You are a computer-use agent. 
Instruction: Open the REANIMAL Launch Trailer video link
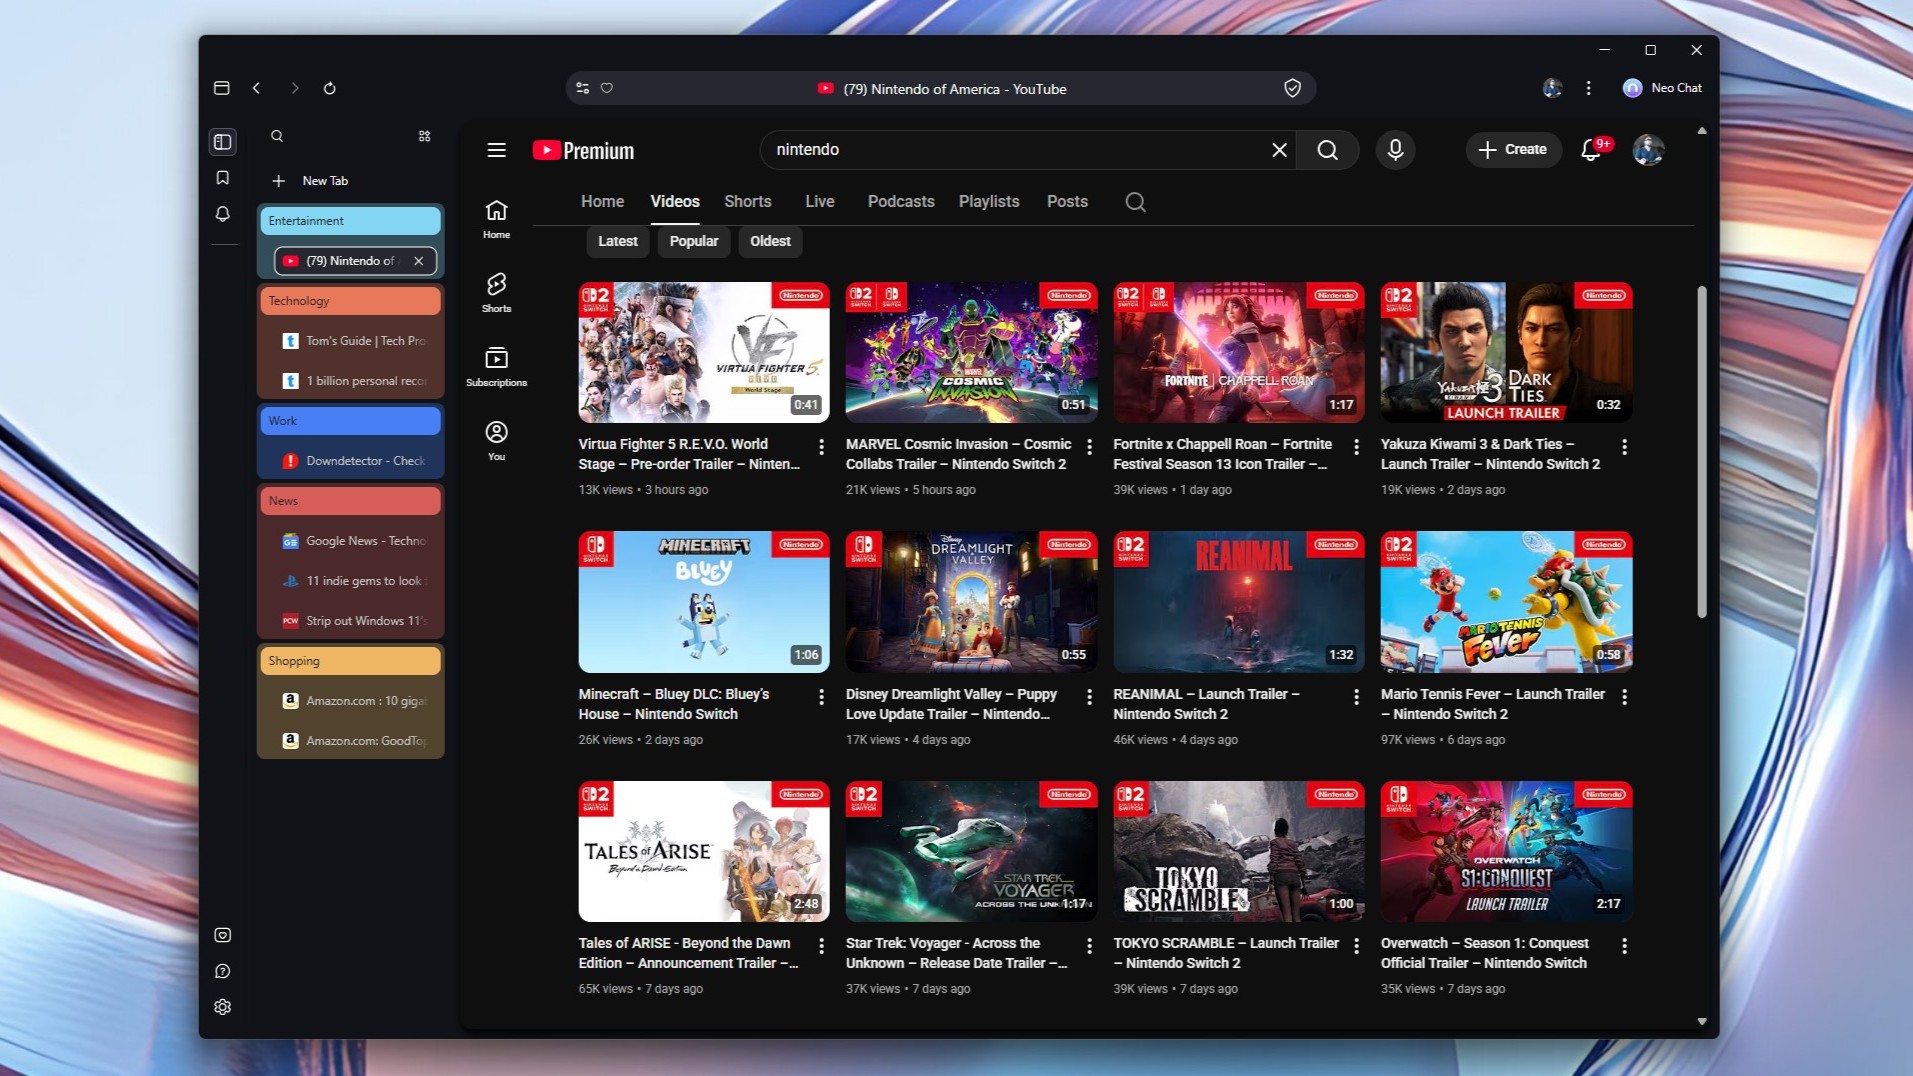pos(1205,704)
